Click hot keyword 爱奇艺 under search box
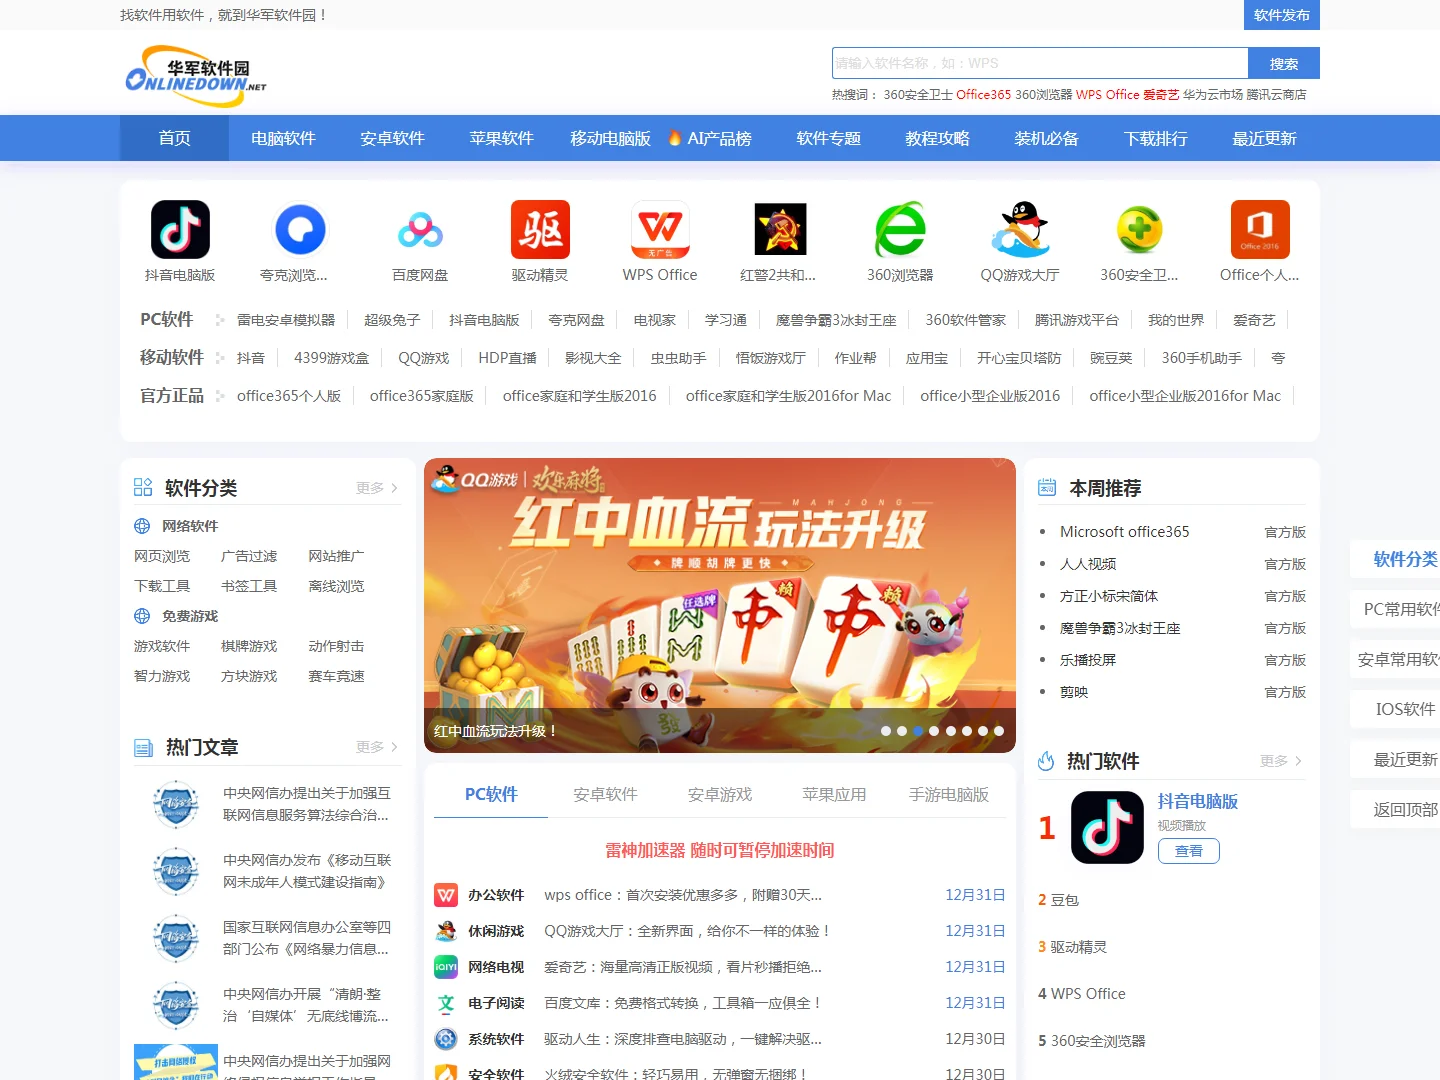The image size is (1440, 1080). pyautogui.click(x=1161, y=94)
